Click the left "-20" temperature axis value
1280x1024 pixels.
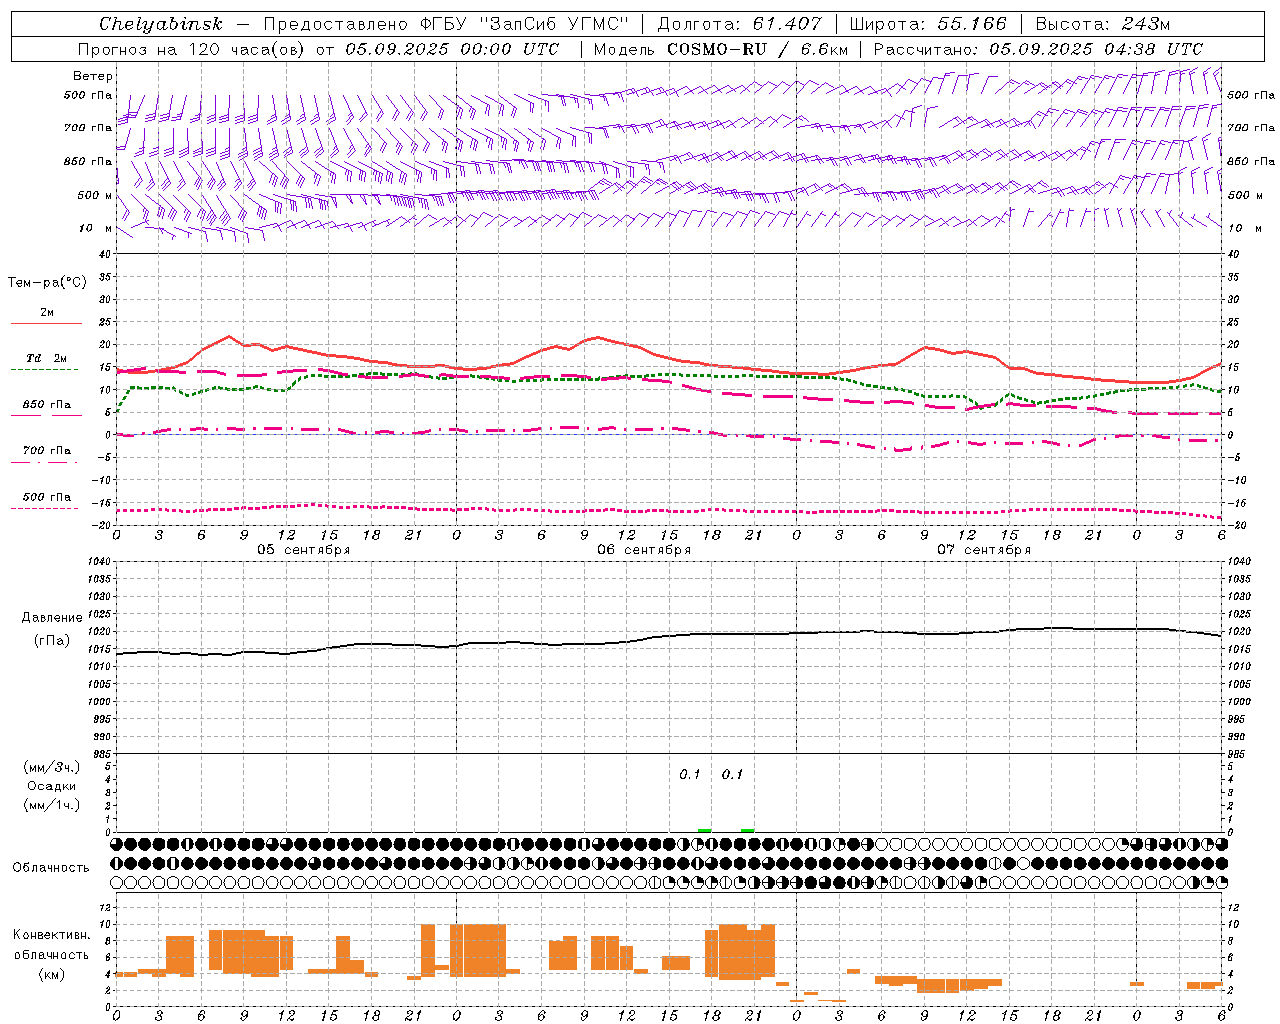(103, 526)
